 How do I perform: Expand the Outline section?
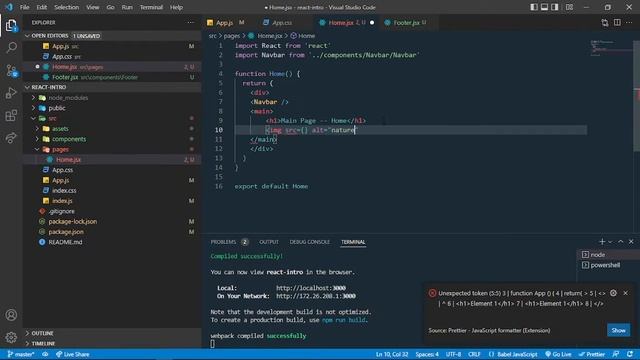pyautogui.click(x=28, y=333)
